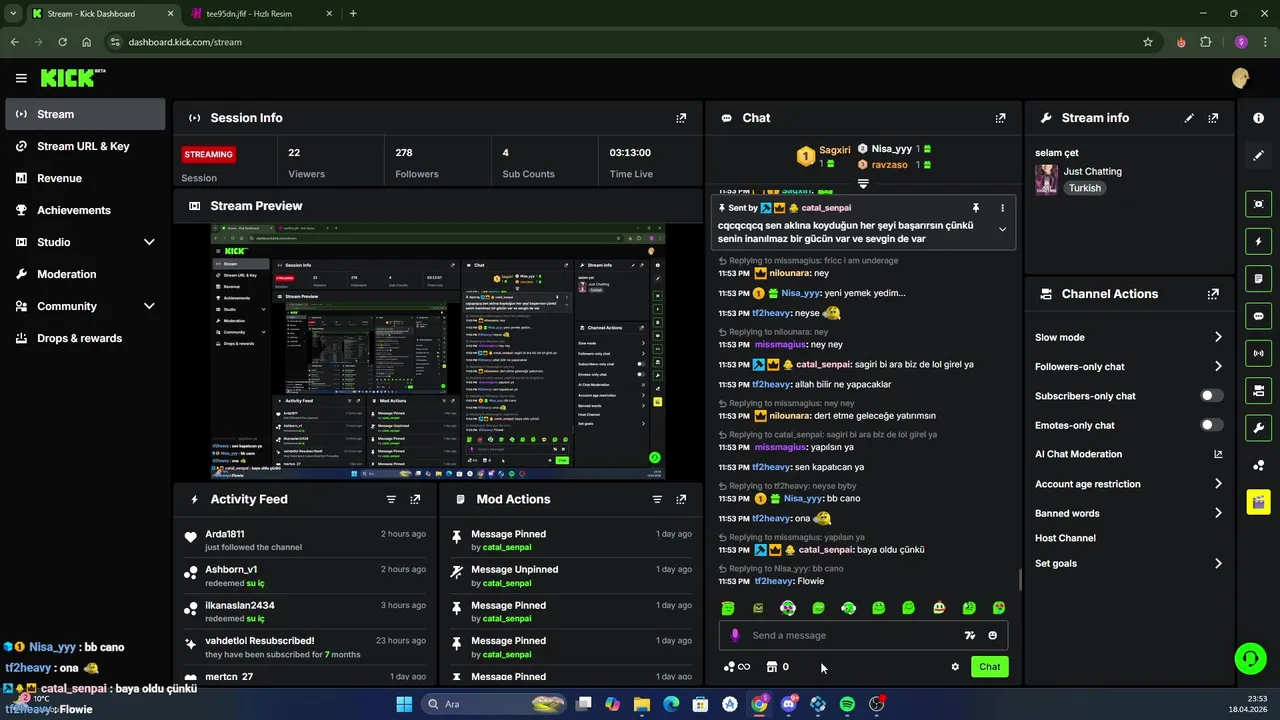Edit stream info with the pencil icon
This screenshot has height=720, width=1280.
(x=1189, y=118)
